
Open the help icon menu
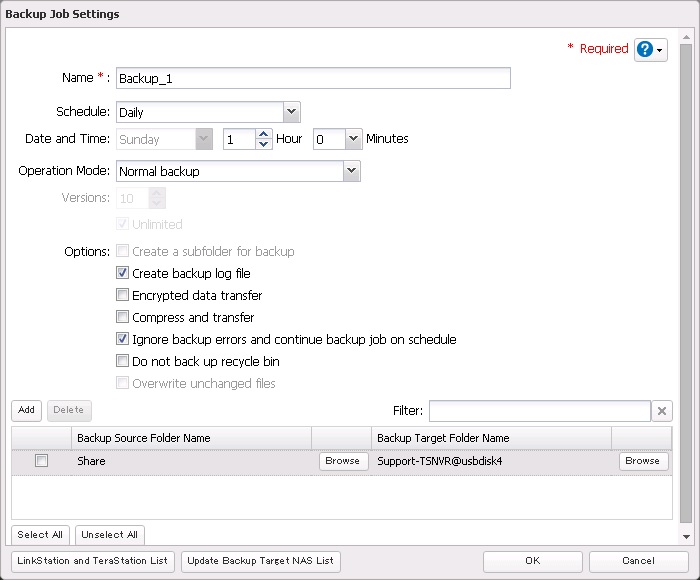tap(650, 50)
